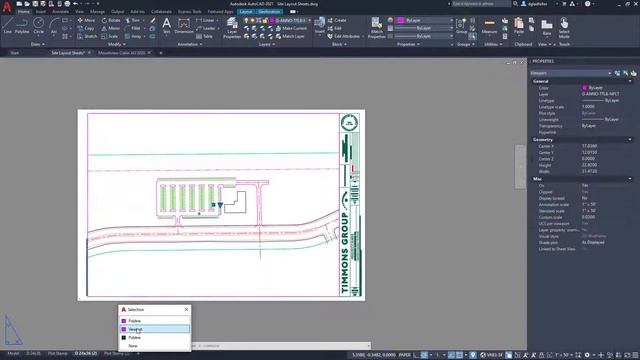Click Select Mode touch button
Viewport: 640px width, 360px height.
coord(564,28)
